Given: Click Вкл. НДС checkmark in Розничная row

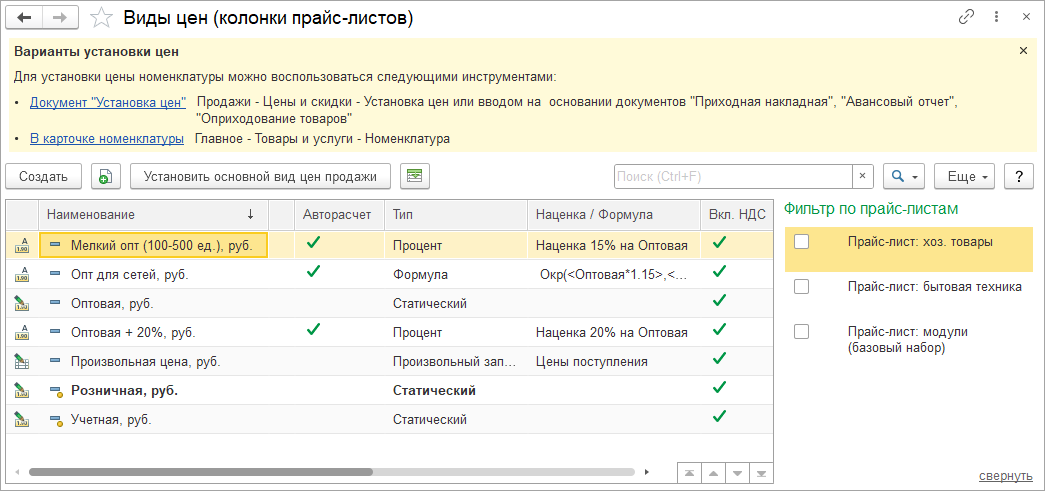Looking at the screenshot, I should (x=719, y=388).
